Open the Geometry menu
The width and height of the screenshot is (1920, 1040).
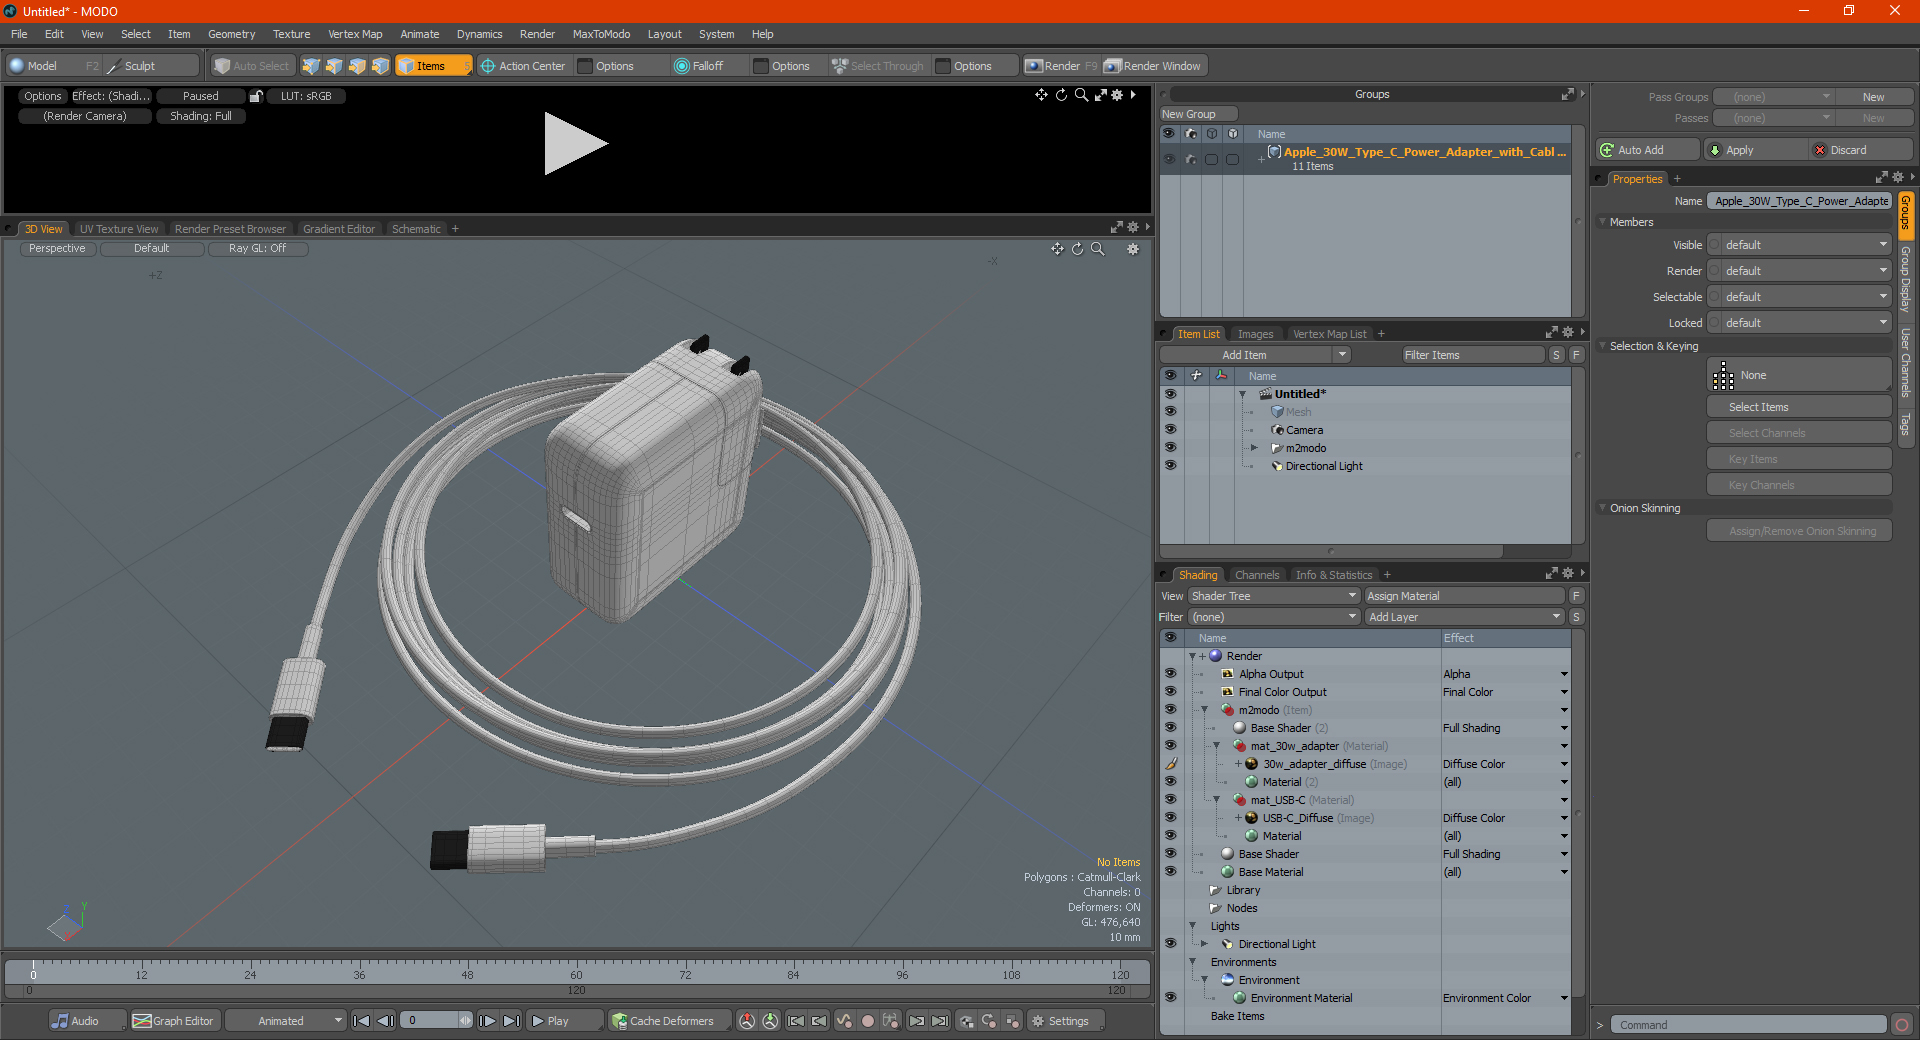pyautogui.click(x=231, y=34)
